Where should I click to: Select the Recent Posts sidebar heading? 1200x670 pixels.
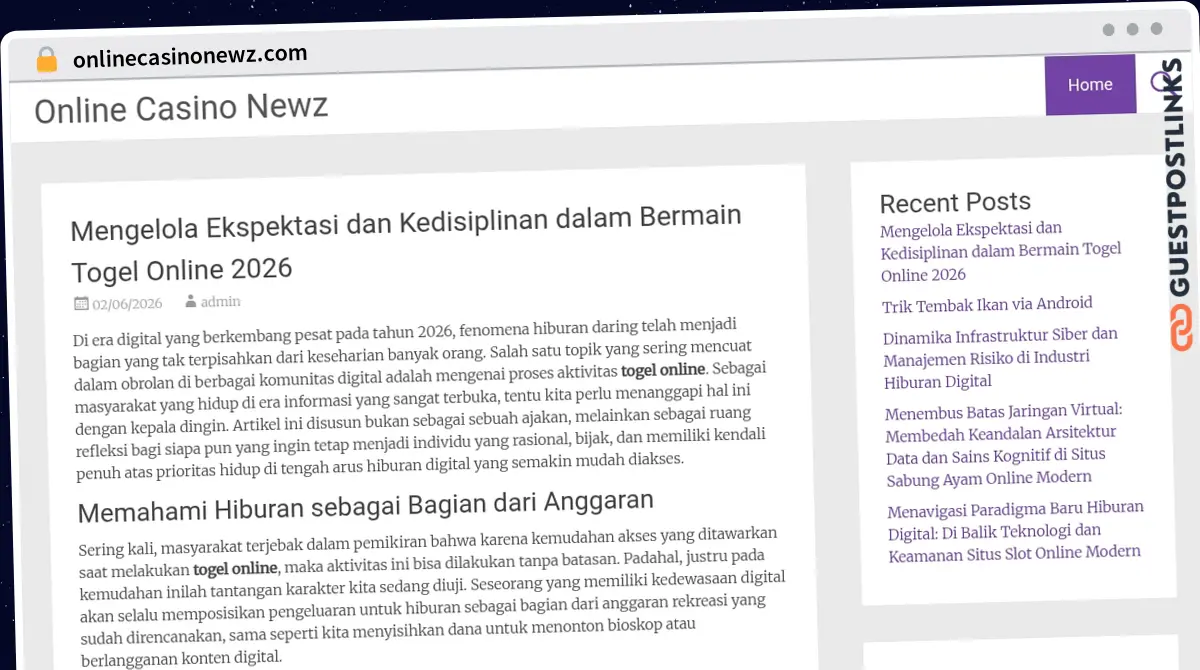(955, 202)
